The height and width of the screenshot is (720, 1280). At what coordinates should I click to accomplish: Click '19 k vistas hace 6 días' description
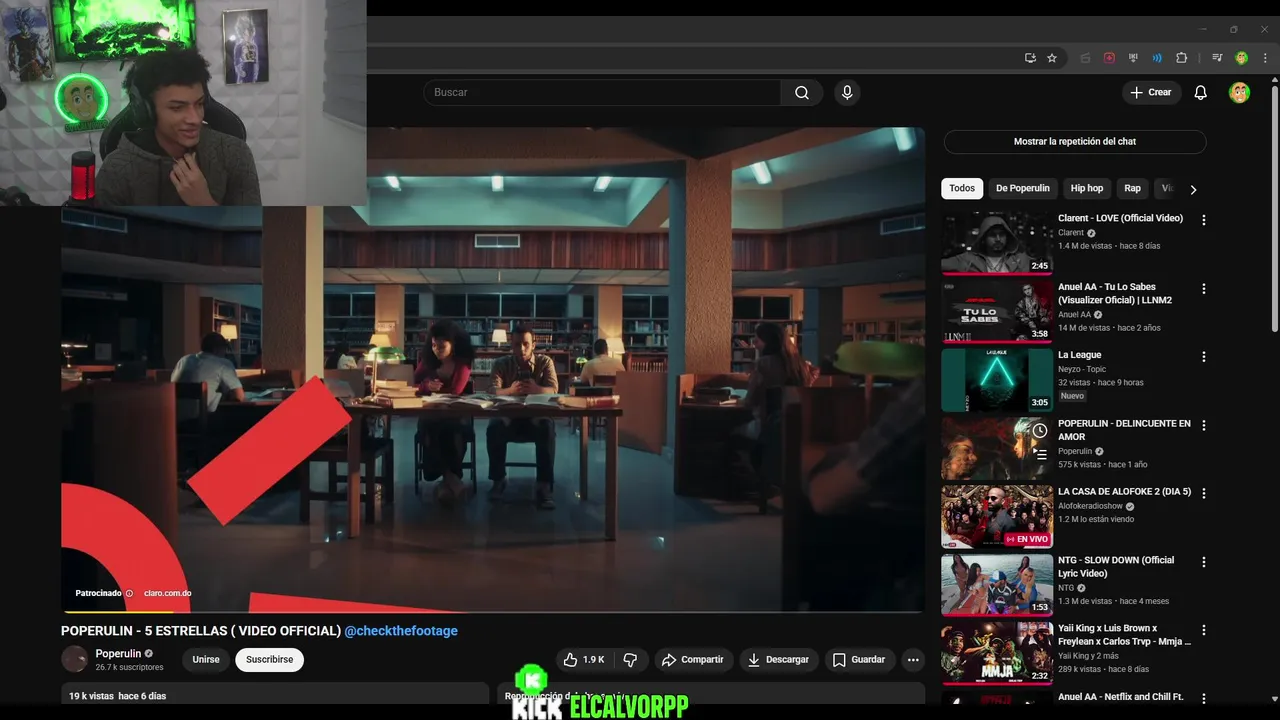point(117,696)
